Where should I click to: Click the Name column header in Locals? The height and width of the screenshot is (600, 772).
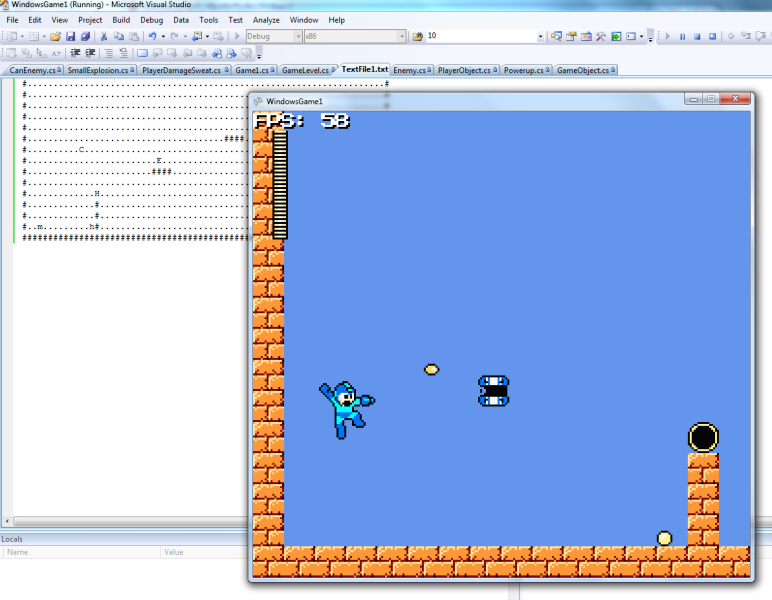pyautogui.click(x=81, y=552)
